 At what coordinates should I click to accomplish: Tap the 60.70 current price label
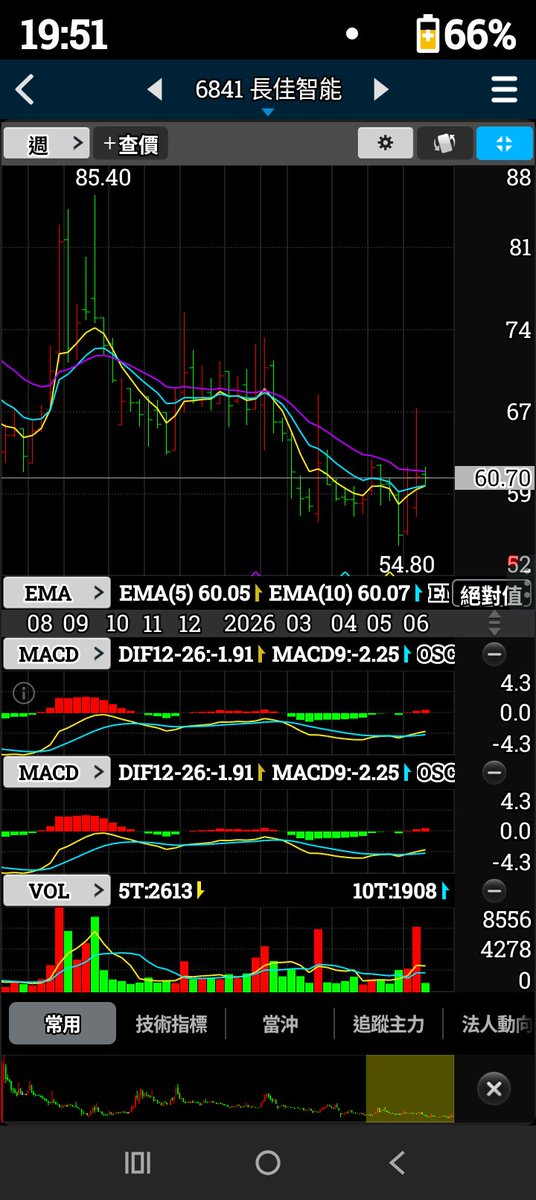point(493,479)
